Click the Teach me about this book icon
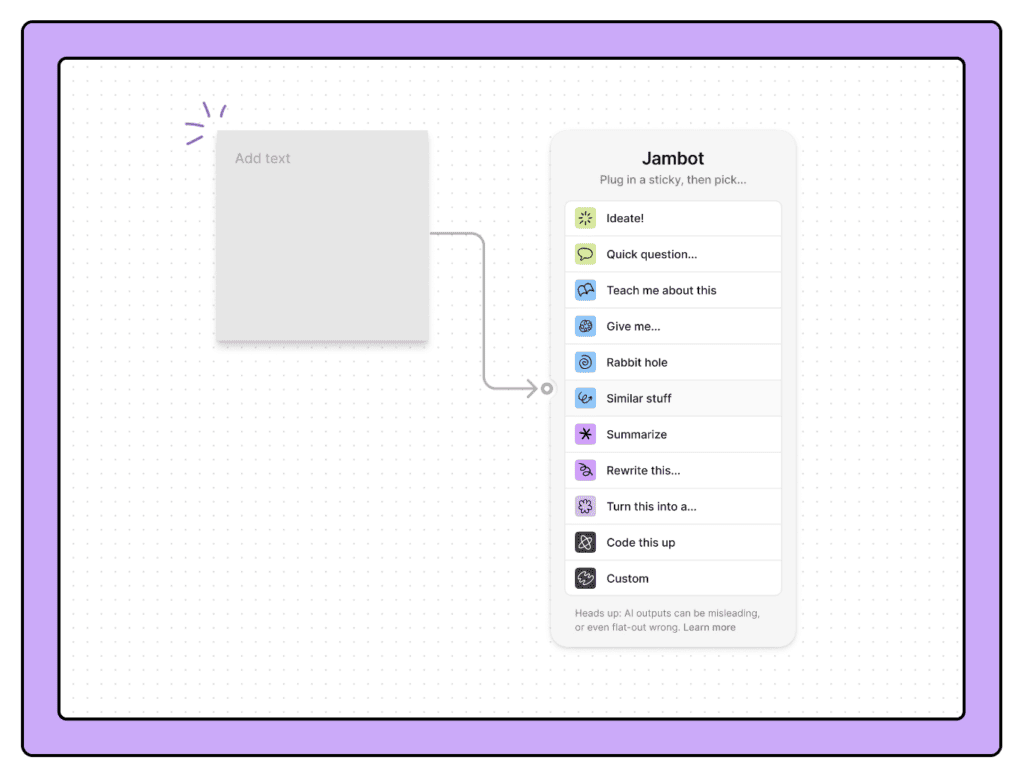This screenshot has width=1024, height=775. [585, 290]
